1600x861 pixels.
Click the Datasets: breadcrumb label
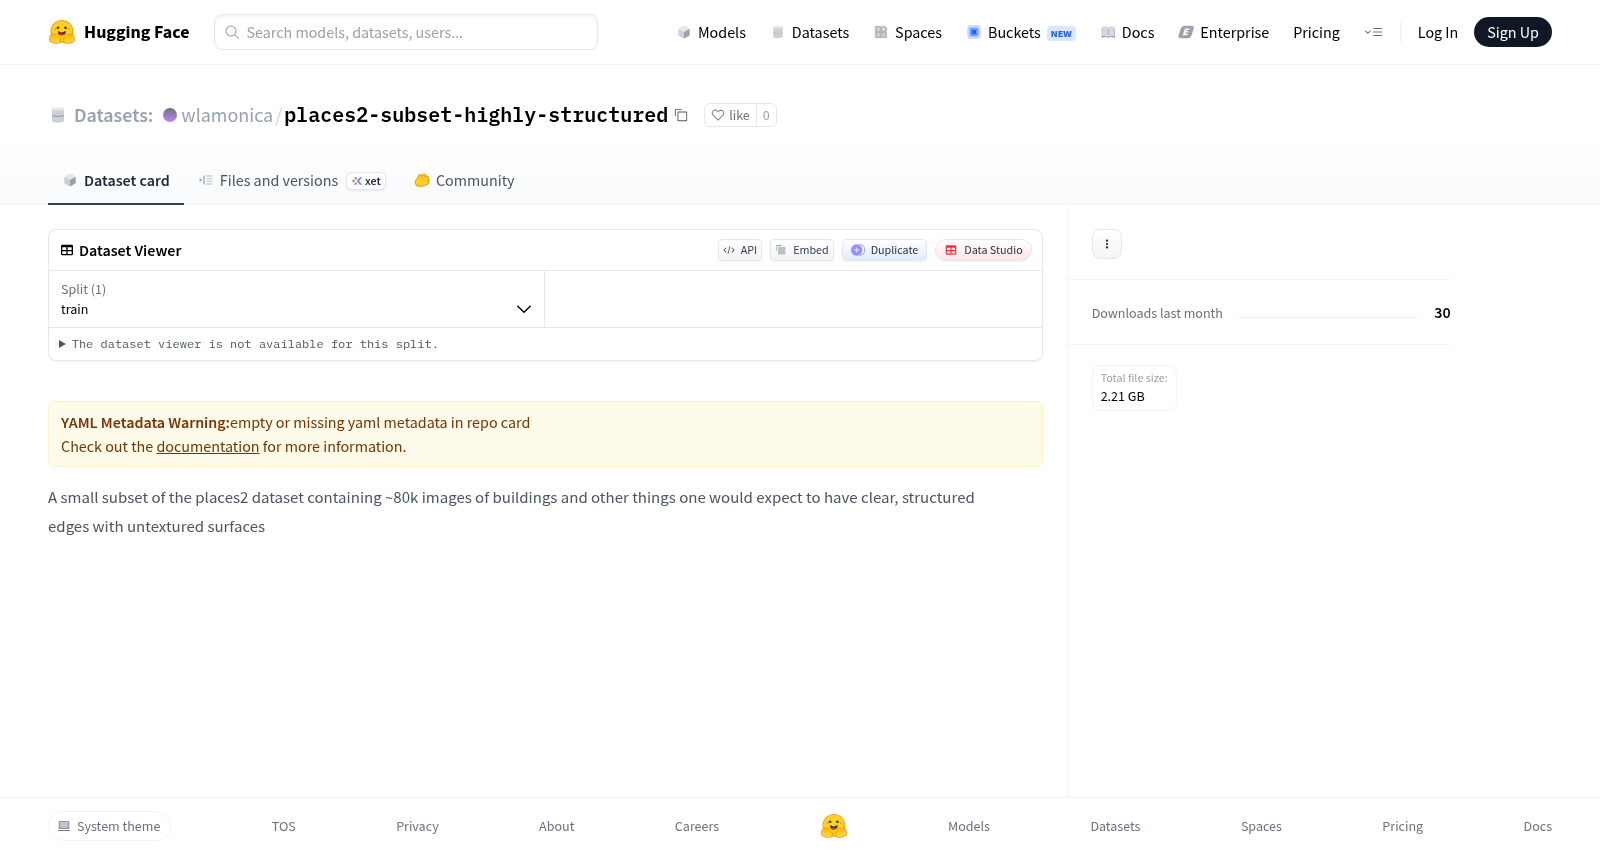coord(113,115)
